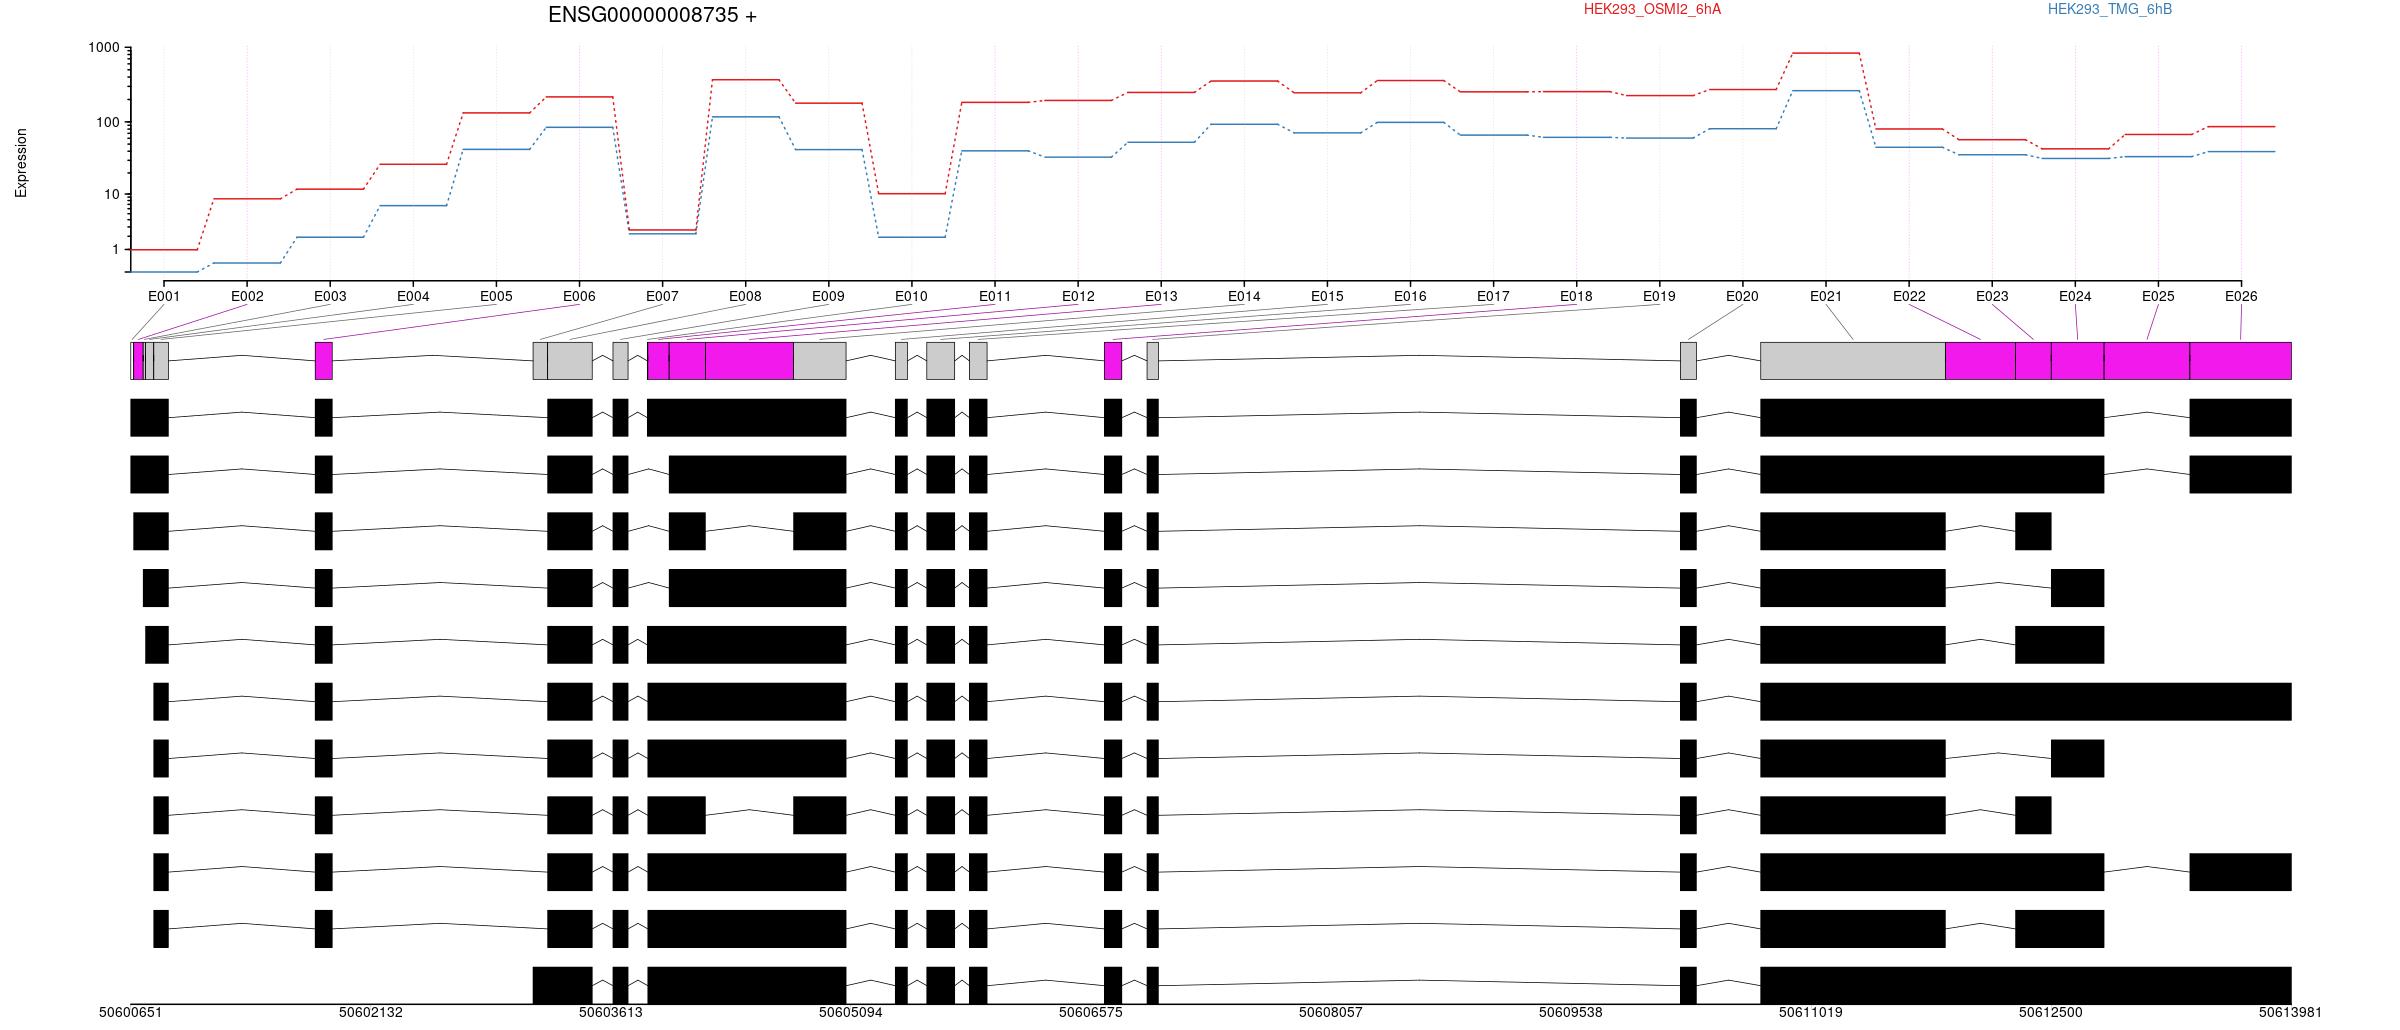This screenshot has height=1030, width=2400.
Task: Click exon label E015
Action: (1327, 296)
